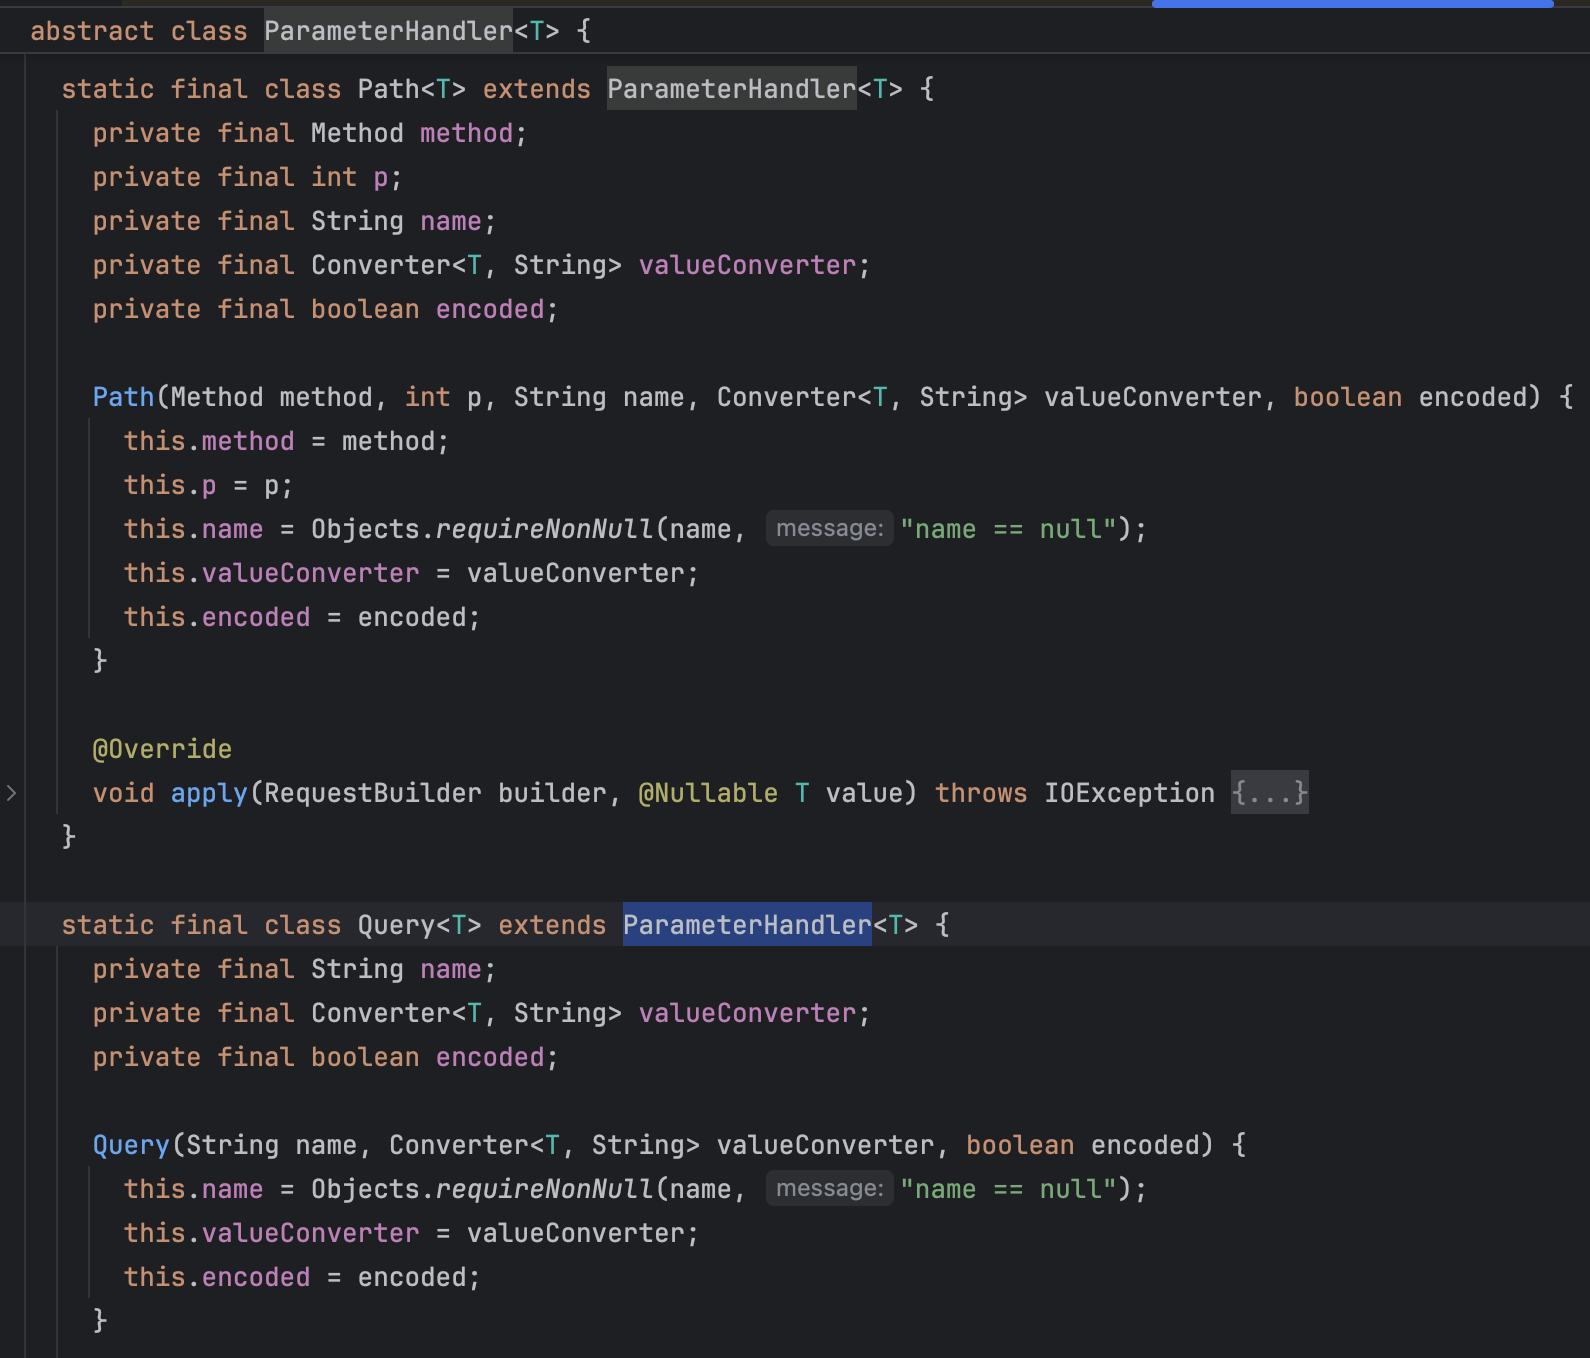Click the Query class name in declaration
The height and width of the screenshot is (1358, 1590).
[x=396, y=925]
